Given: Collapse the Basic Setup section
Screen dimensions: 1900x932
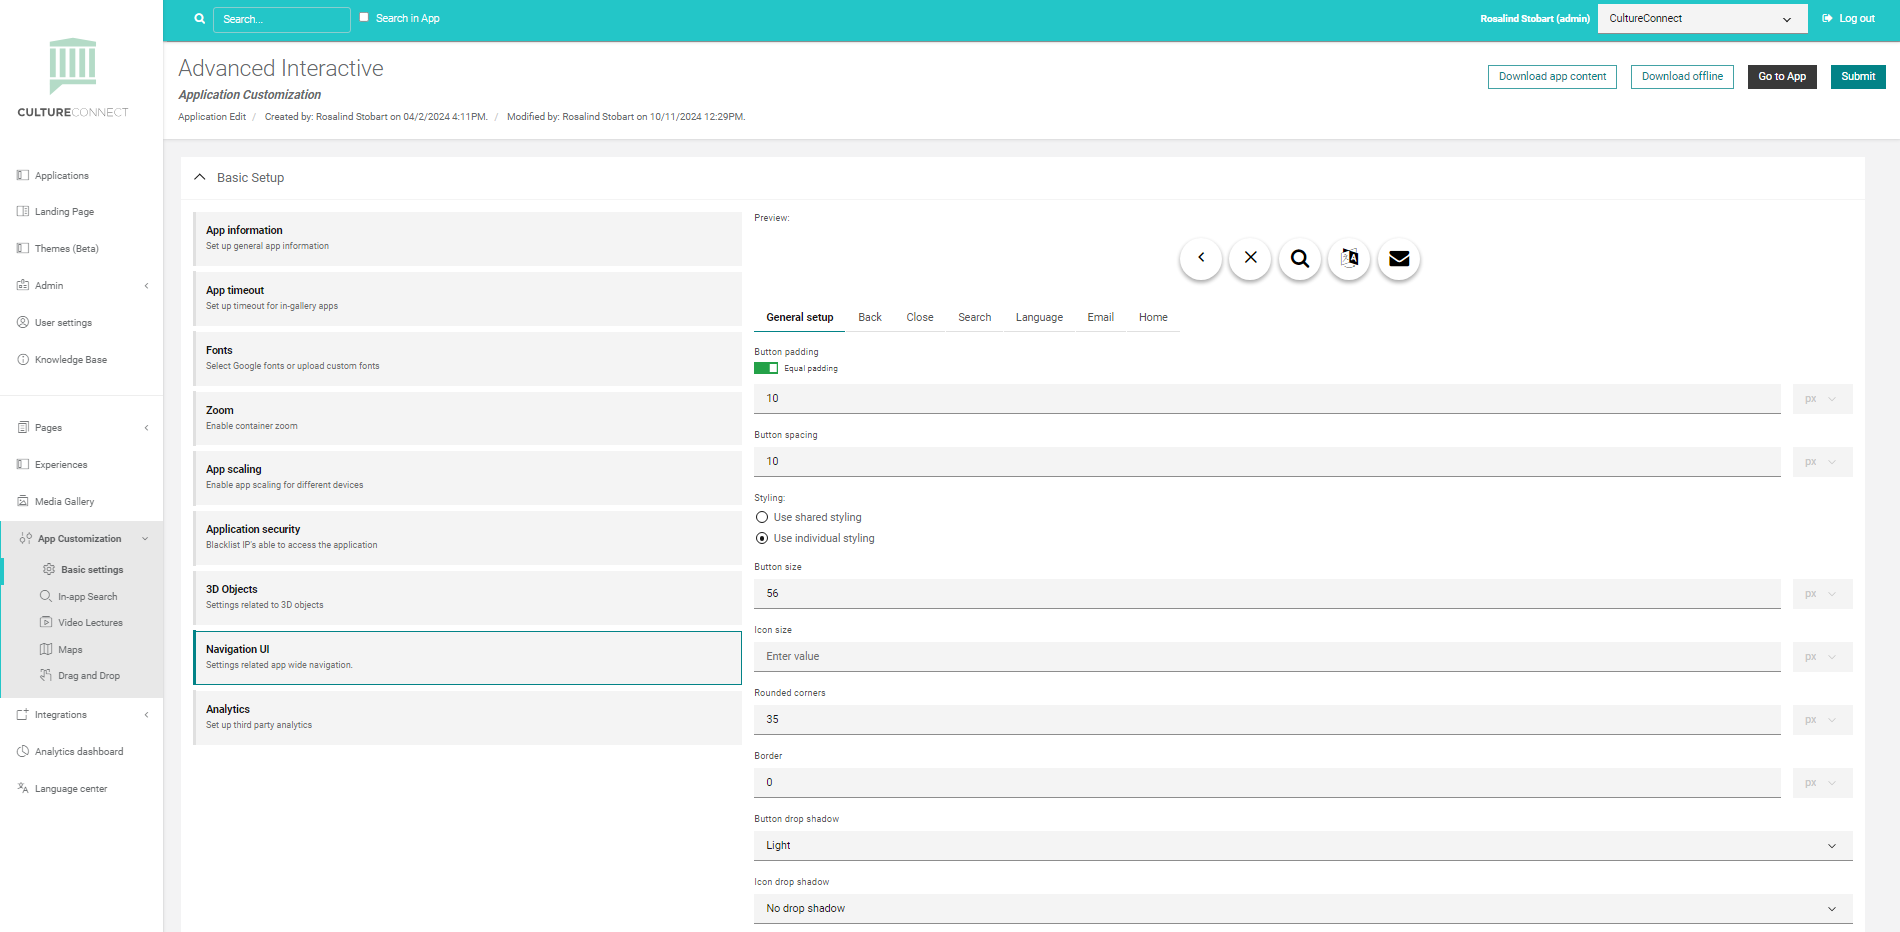Looking at the screenshot, I should coord(200,177).
